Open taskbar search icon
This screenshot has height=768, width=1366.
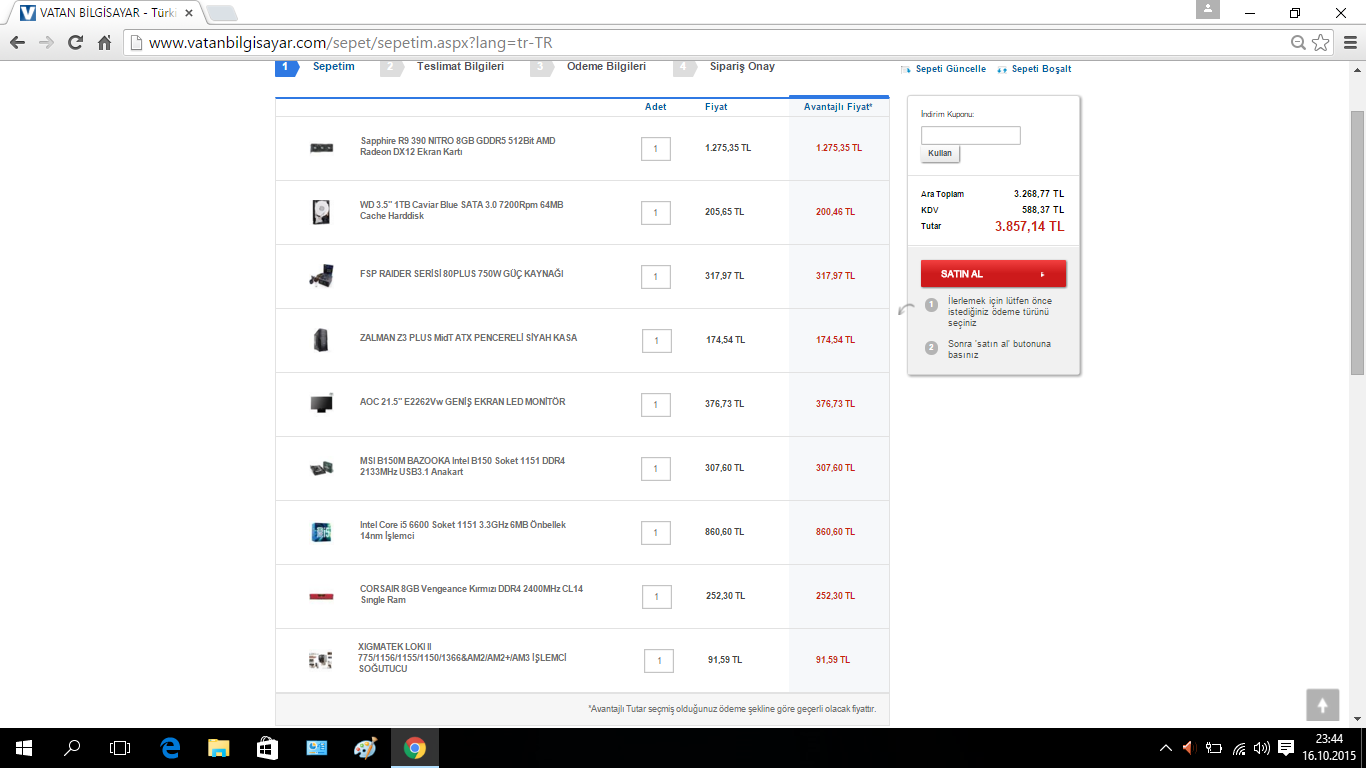tap(72, 748)
